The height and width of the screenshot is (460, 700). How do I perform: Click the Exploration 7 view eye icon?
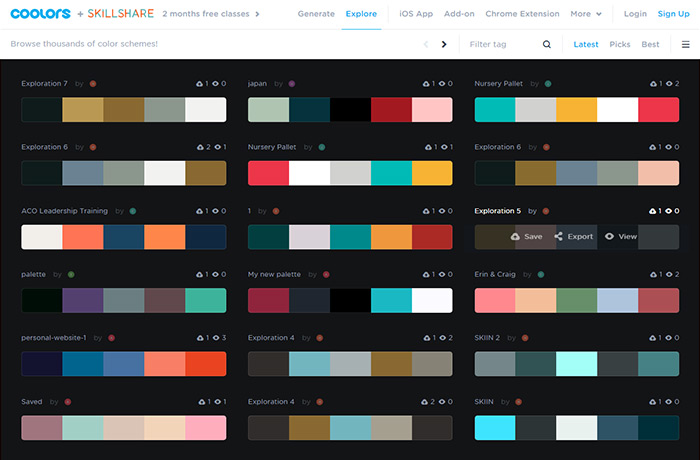pyautogui.click(x=216, y=84)
